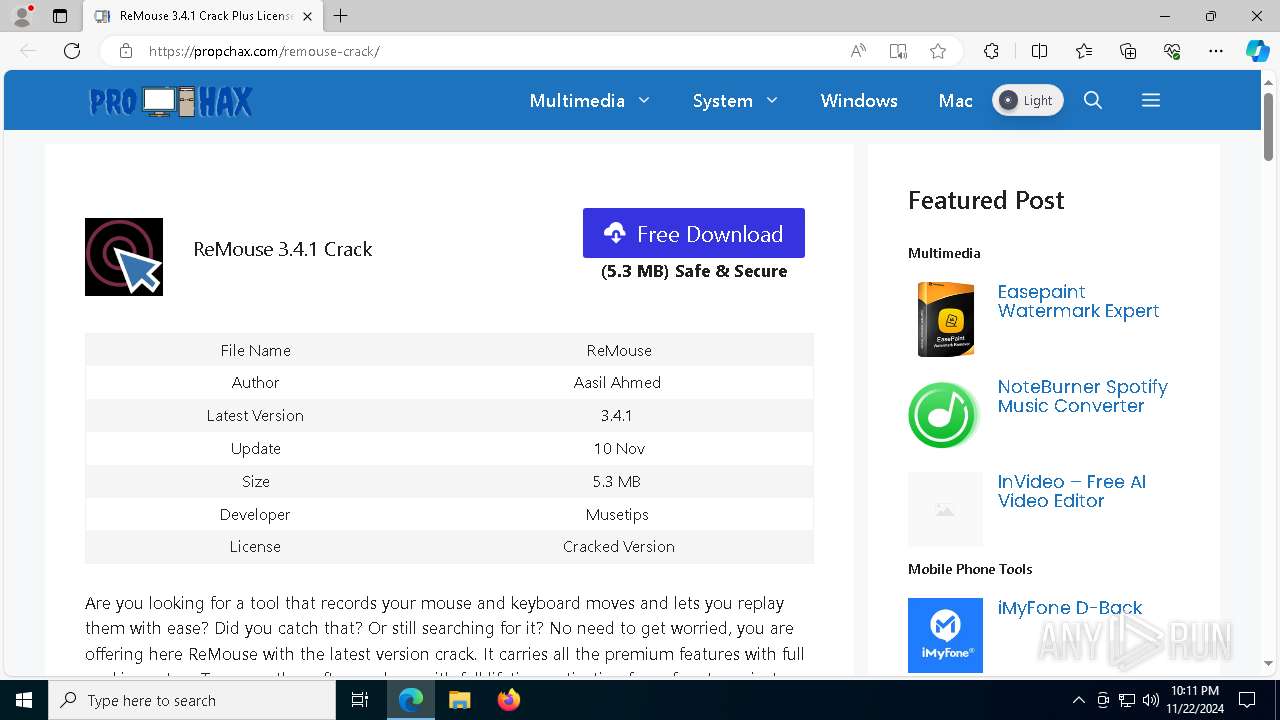Open browser Extensions icon
This screenshot has height=720, width=1280.
(991, 51)
